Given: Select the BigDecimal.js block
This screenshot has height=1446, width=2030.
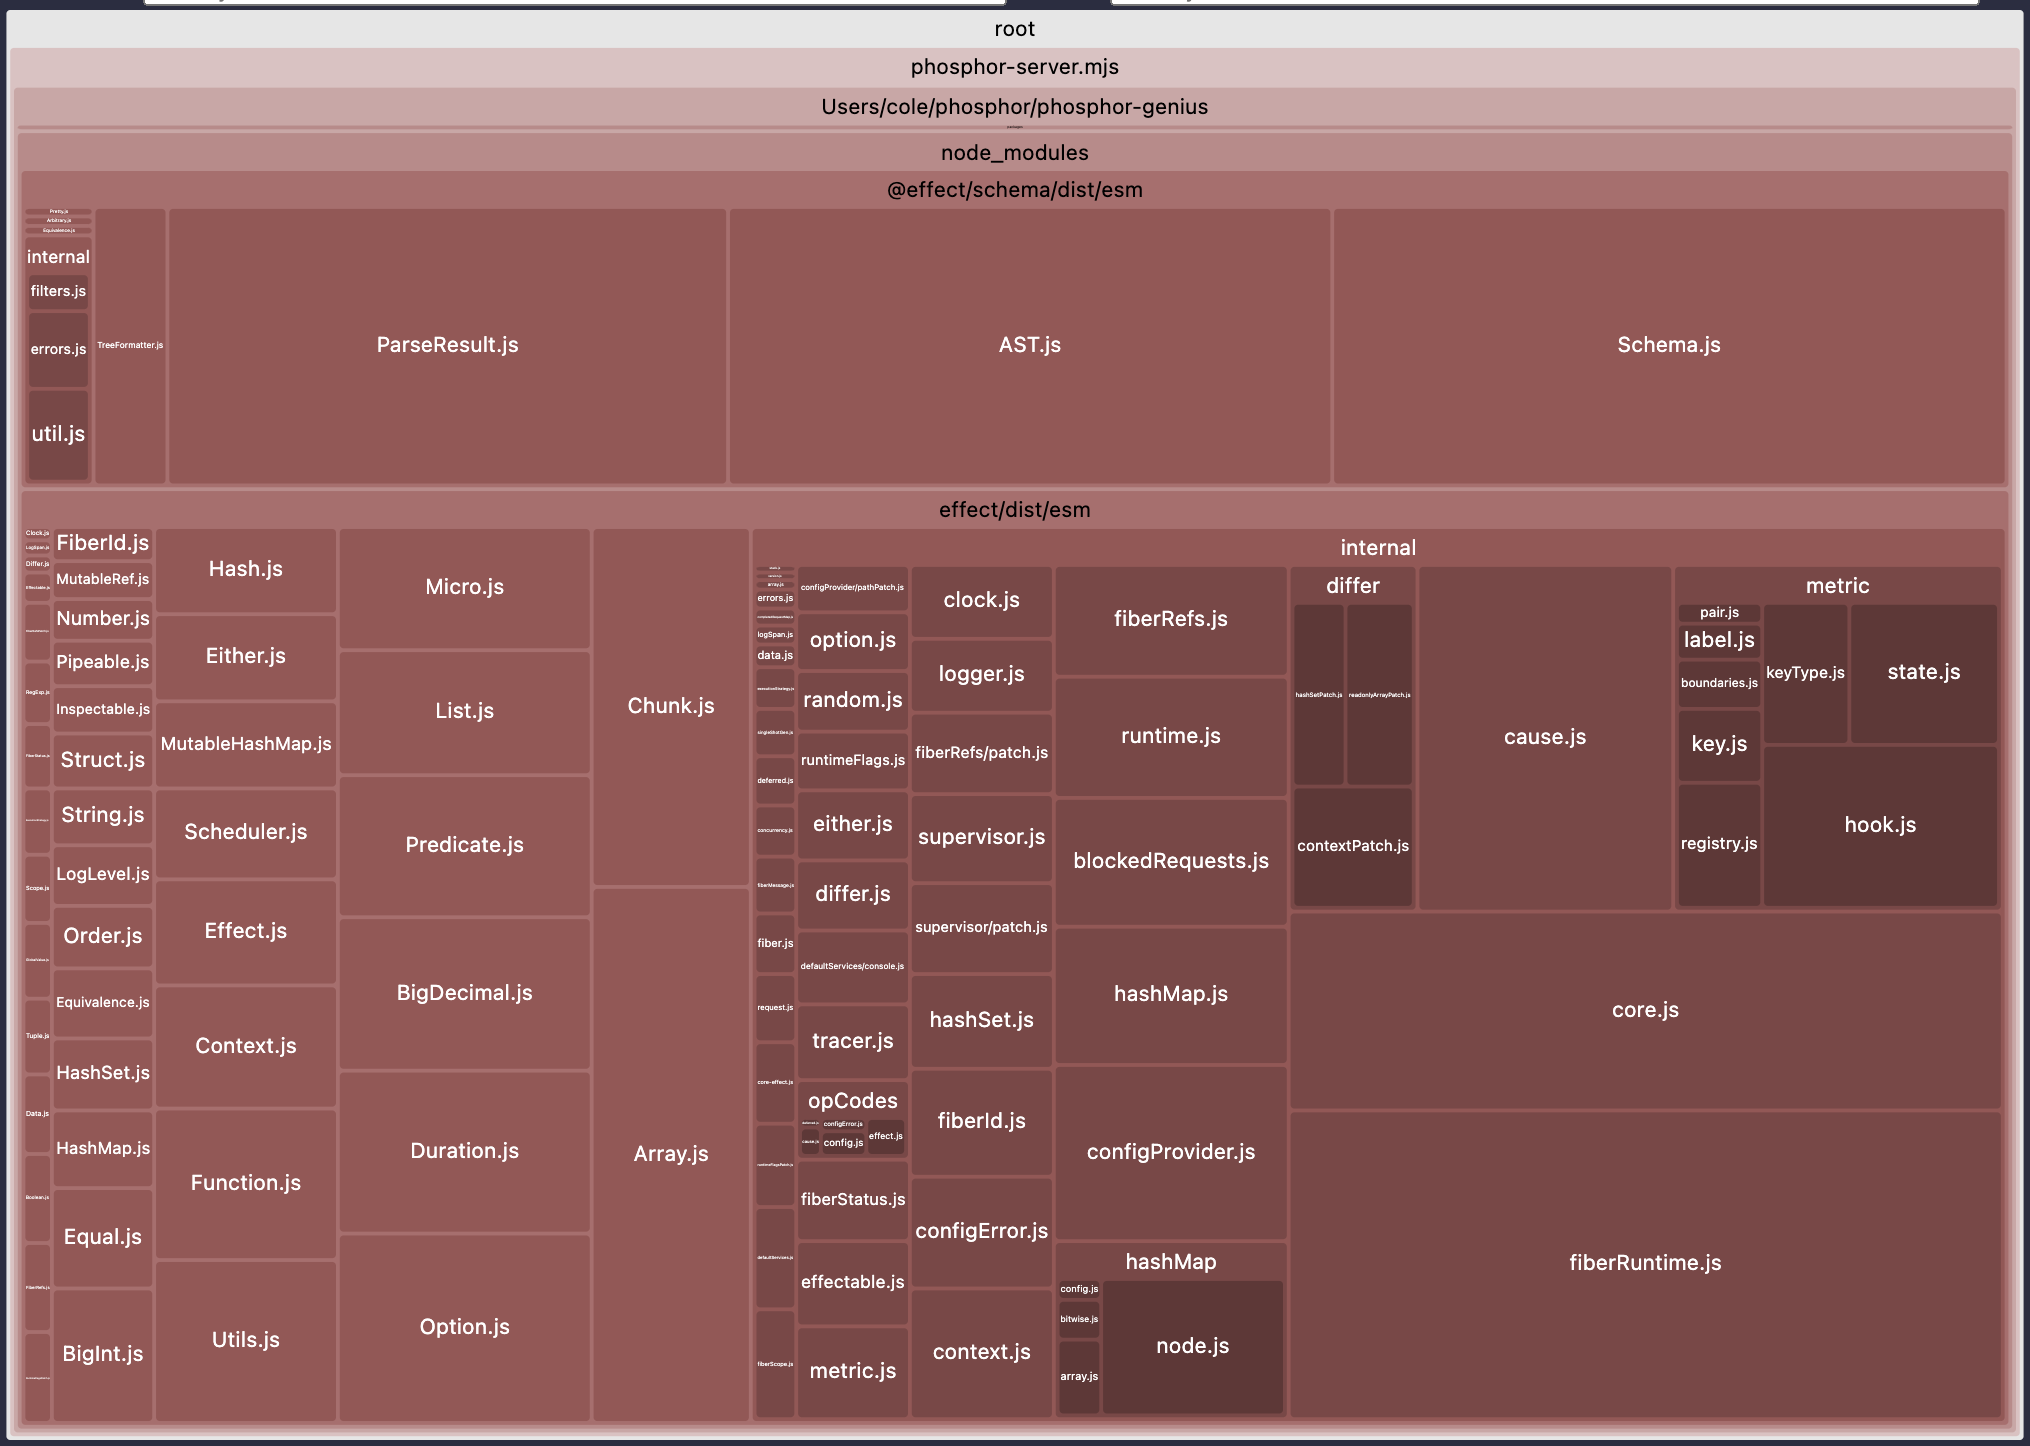Looking at the screenshot, I should [x=464, y=993].
